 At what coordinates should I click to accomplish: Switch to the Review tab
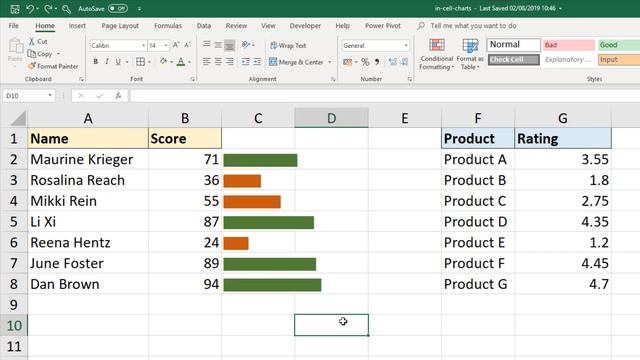click(236, 26)
